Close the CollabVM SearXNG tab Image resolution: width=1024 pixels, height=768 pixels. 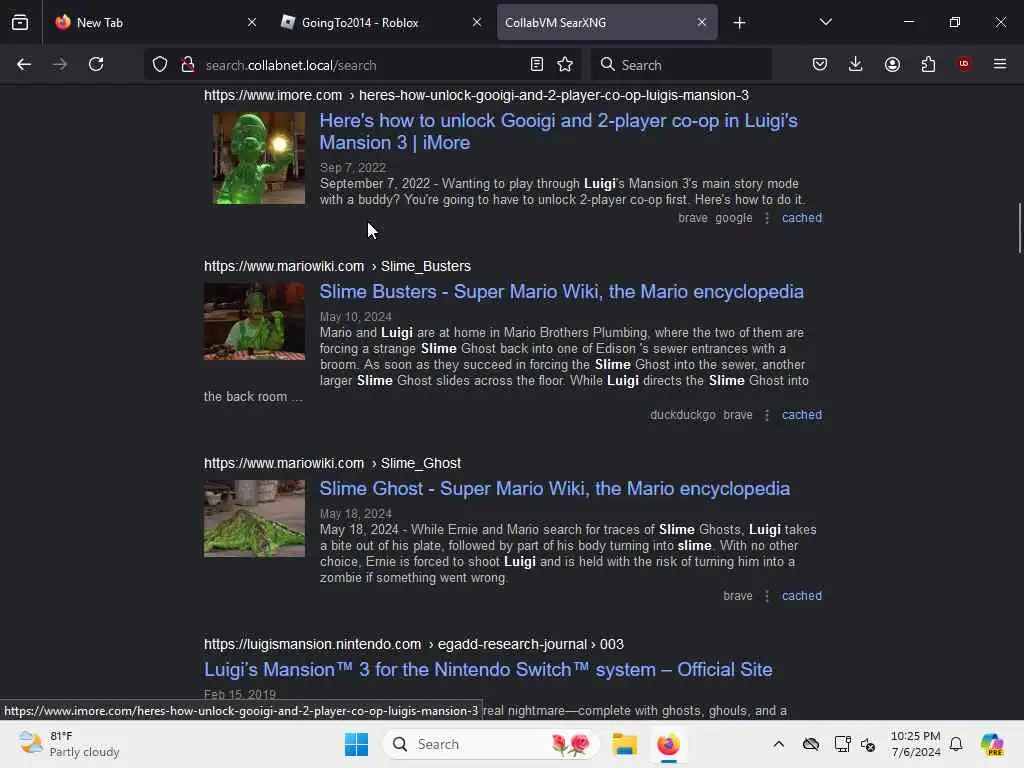(x=701, y=22)
